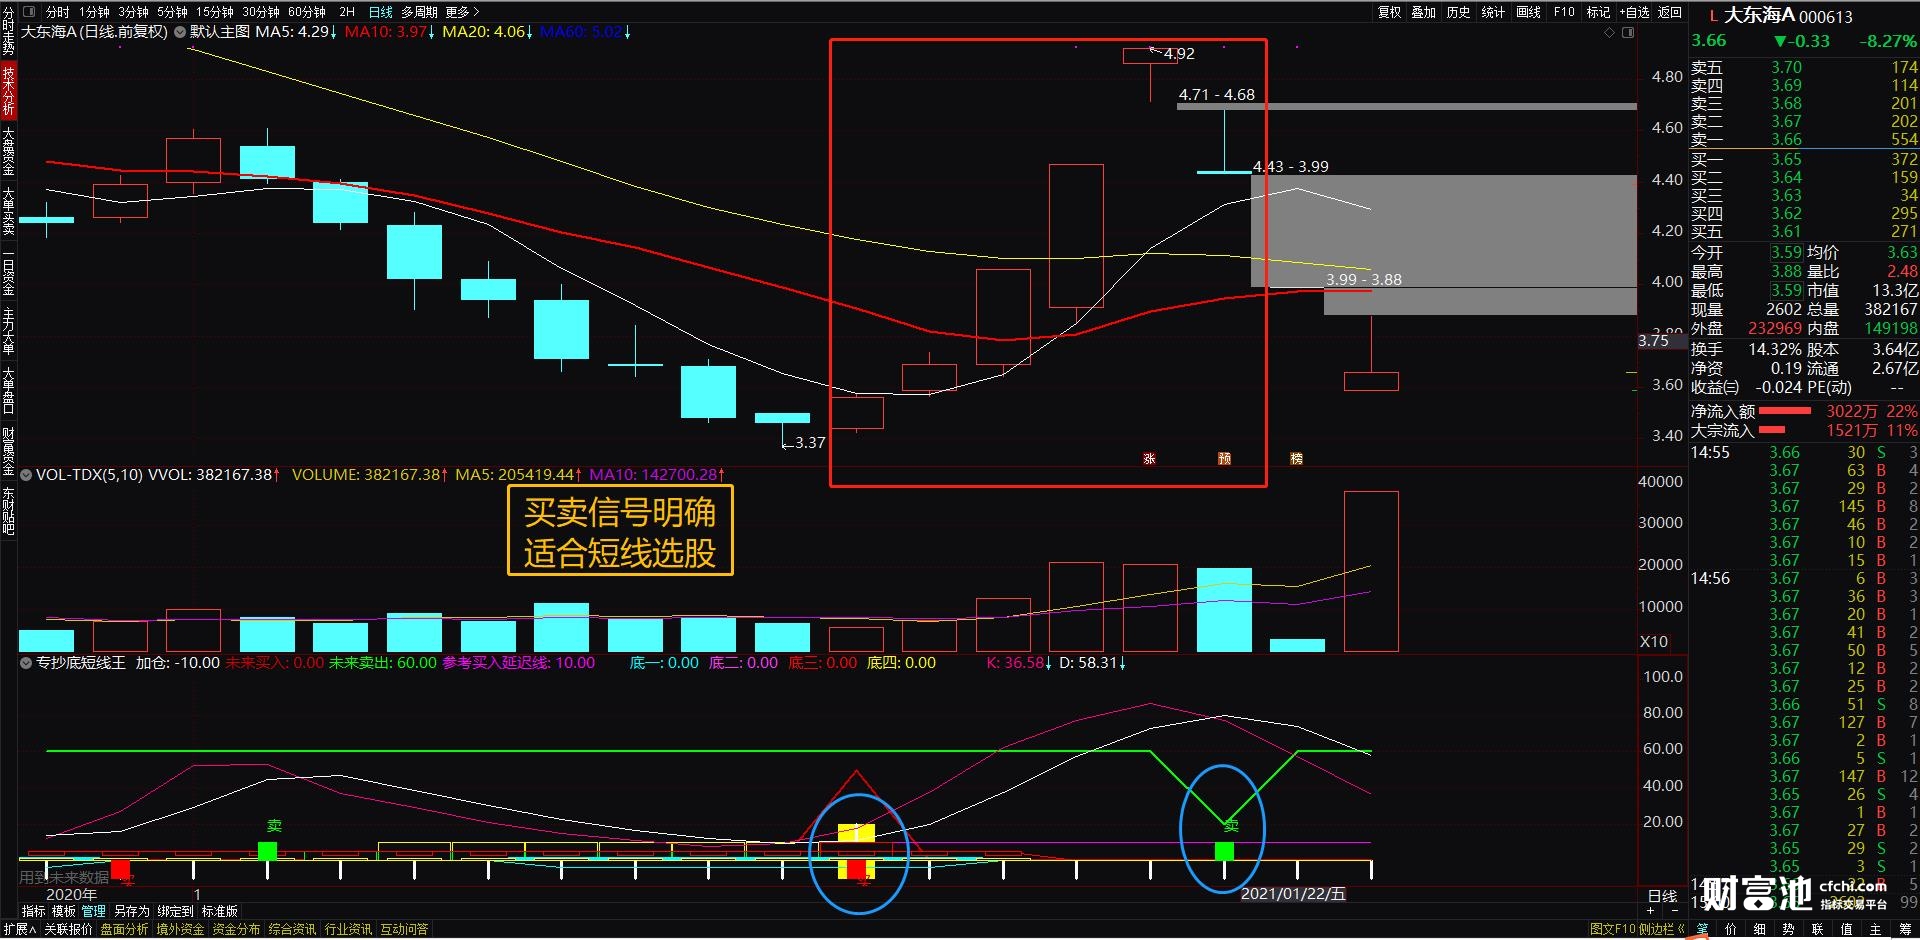Switch to 分时 chart period
This screenshot has height=940, width=1920.
[x=57, y=12]
